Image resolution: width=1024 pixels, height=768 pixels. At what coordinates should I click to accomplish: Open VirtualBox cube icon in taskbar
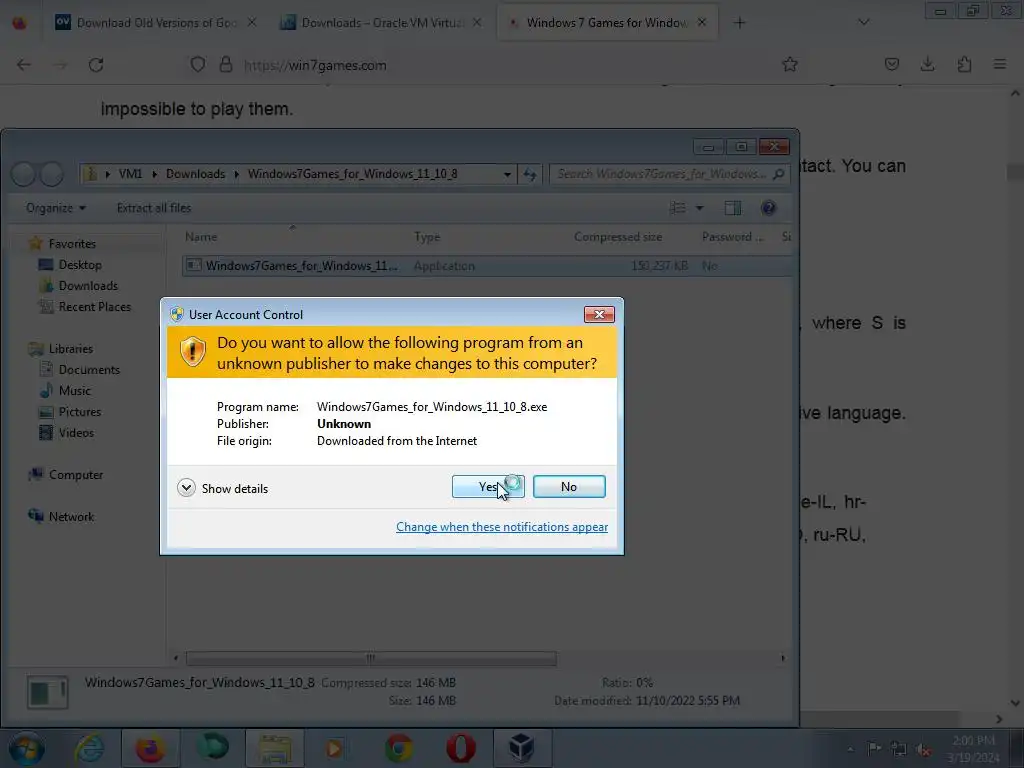(522, 748)
